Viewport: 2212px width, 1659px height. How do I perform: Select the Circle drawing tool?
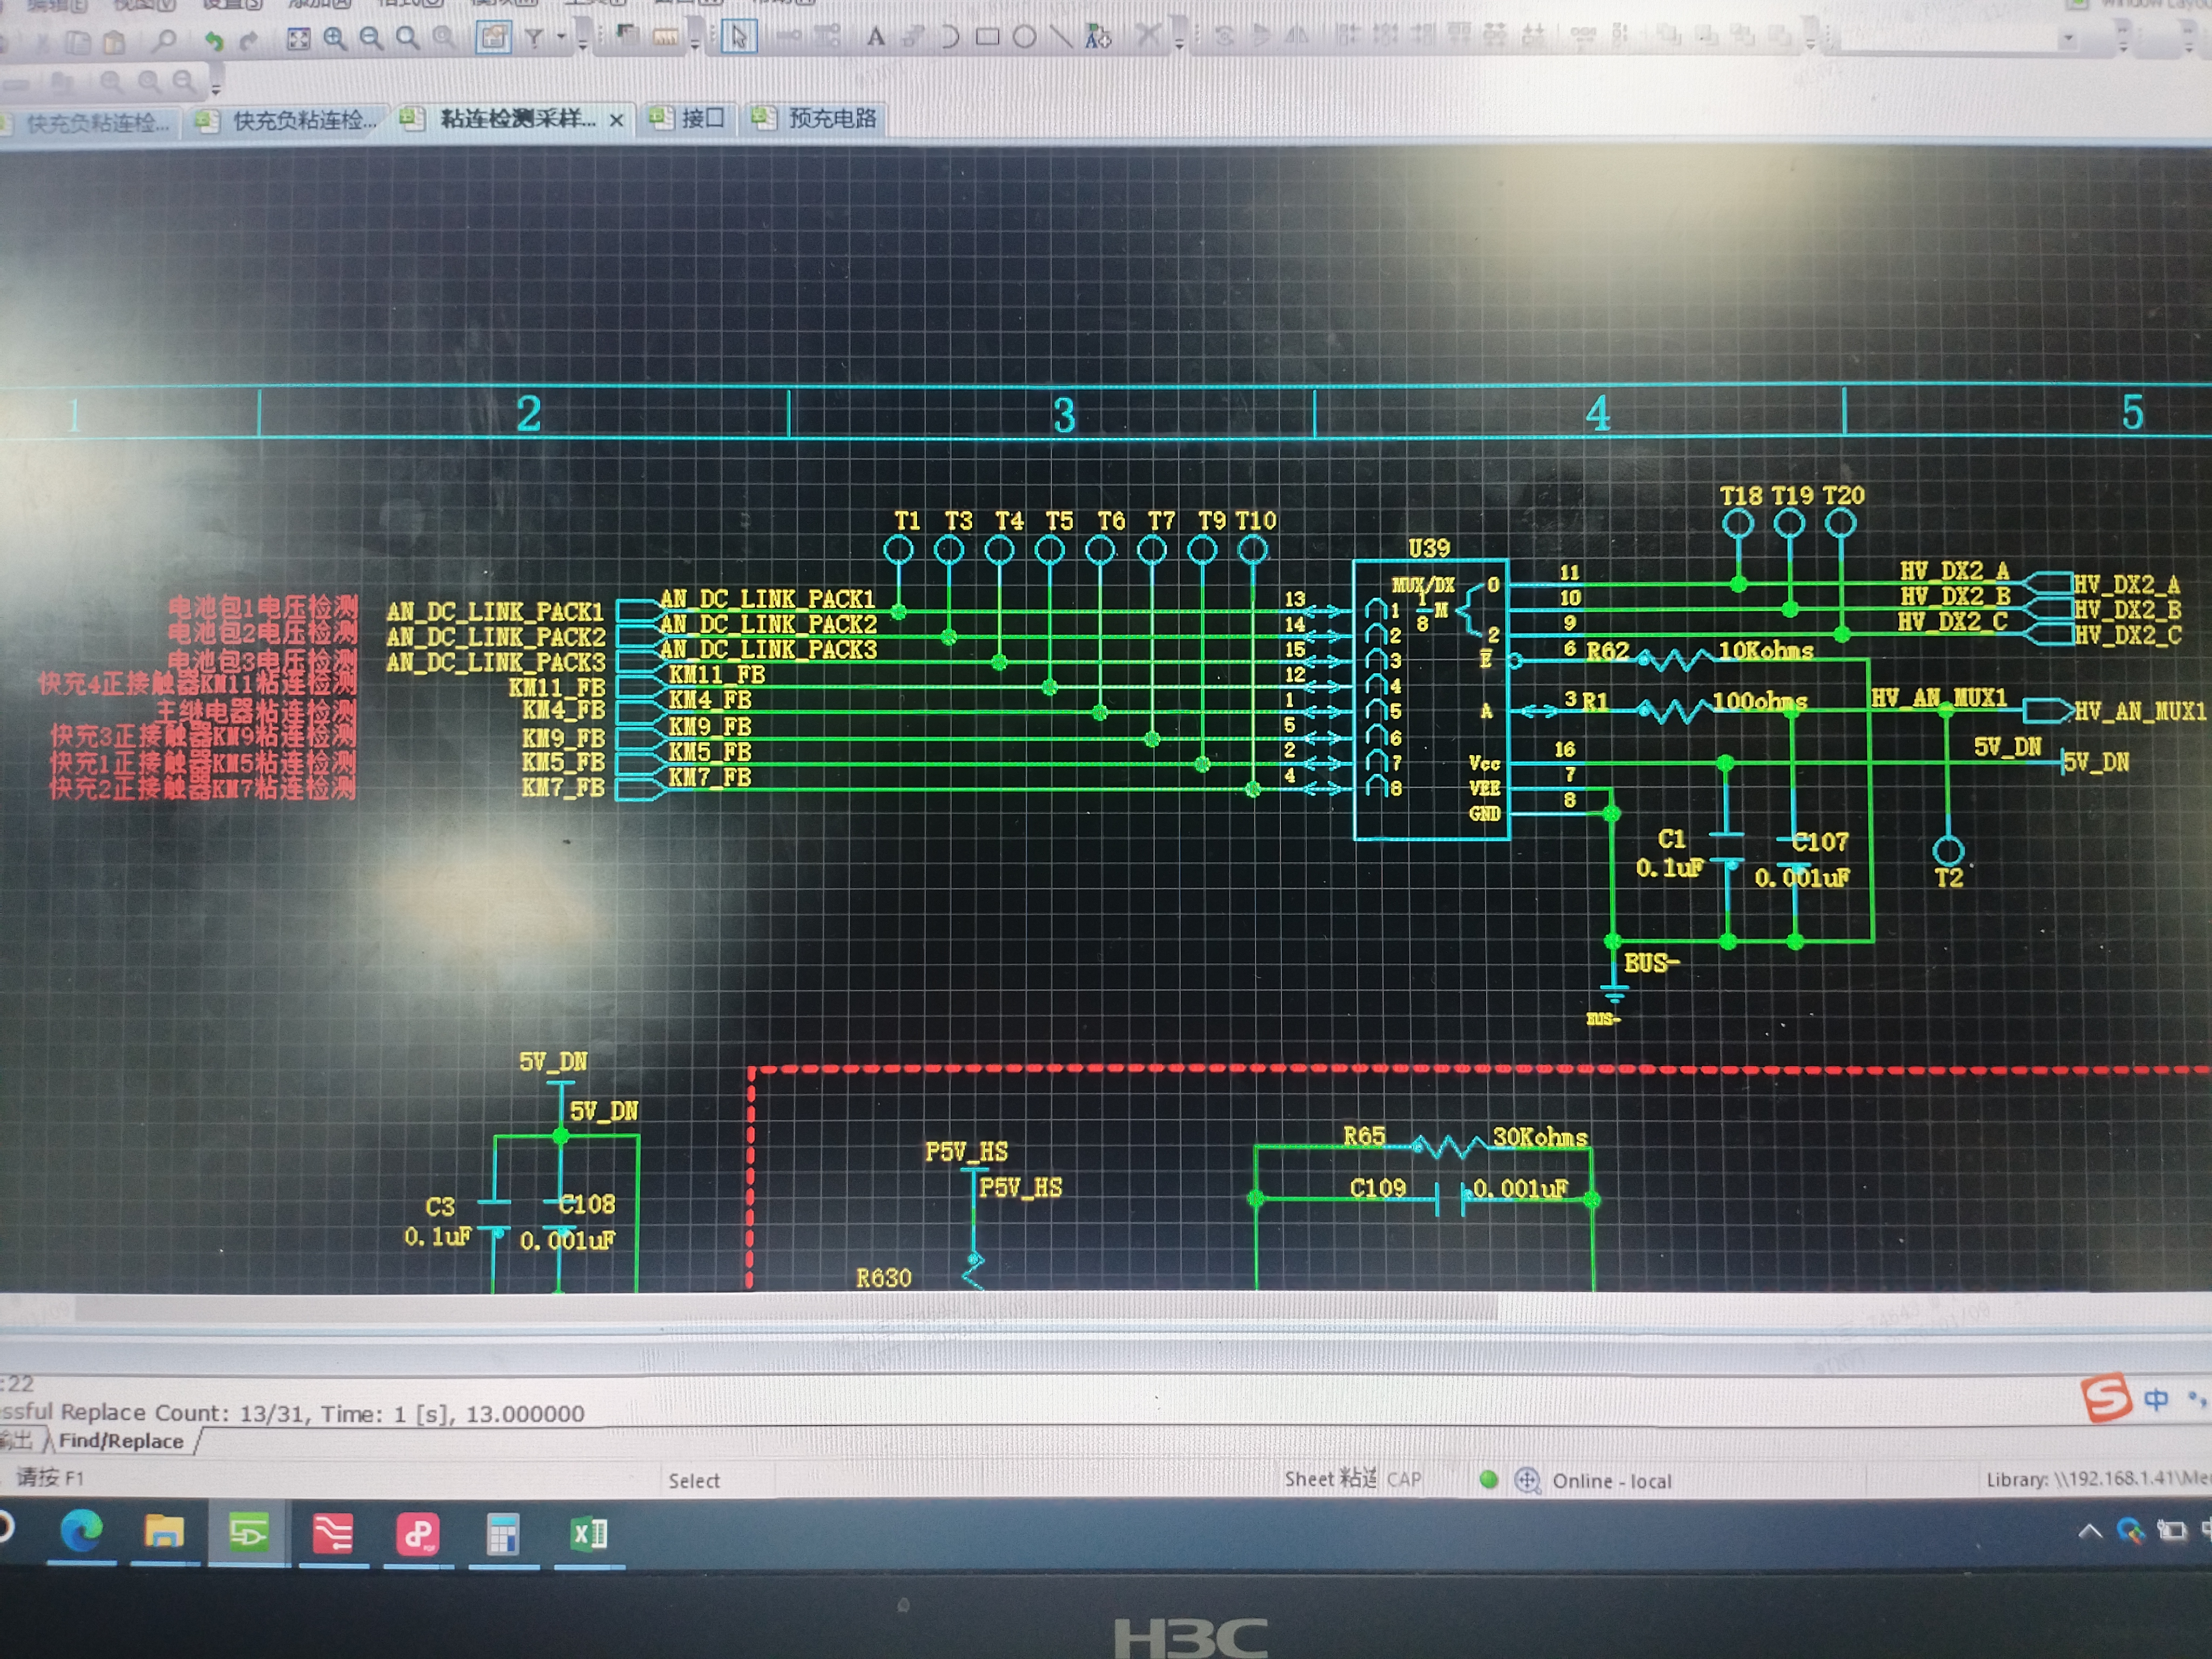point(1024,37)
